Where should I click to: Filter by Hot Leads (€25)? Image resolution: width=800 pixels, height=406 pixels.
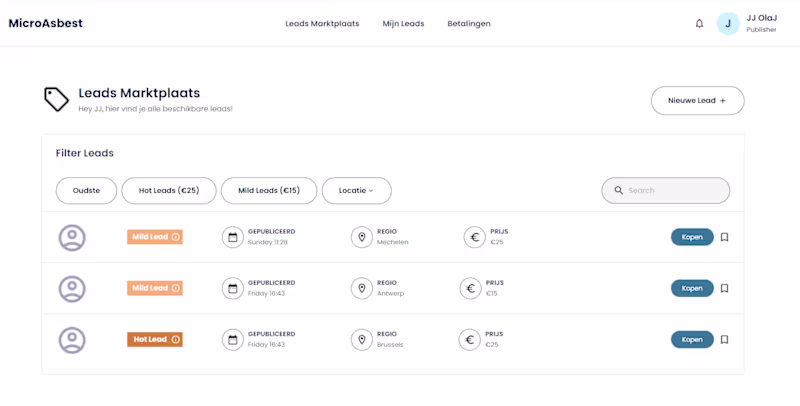click(x=169, y=190)
